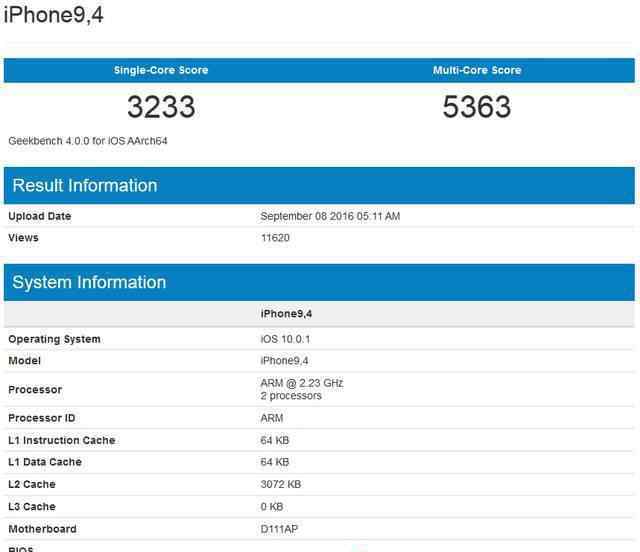Select the motherboard value D111AP

coord(279,529)
